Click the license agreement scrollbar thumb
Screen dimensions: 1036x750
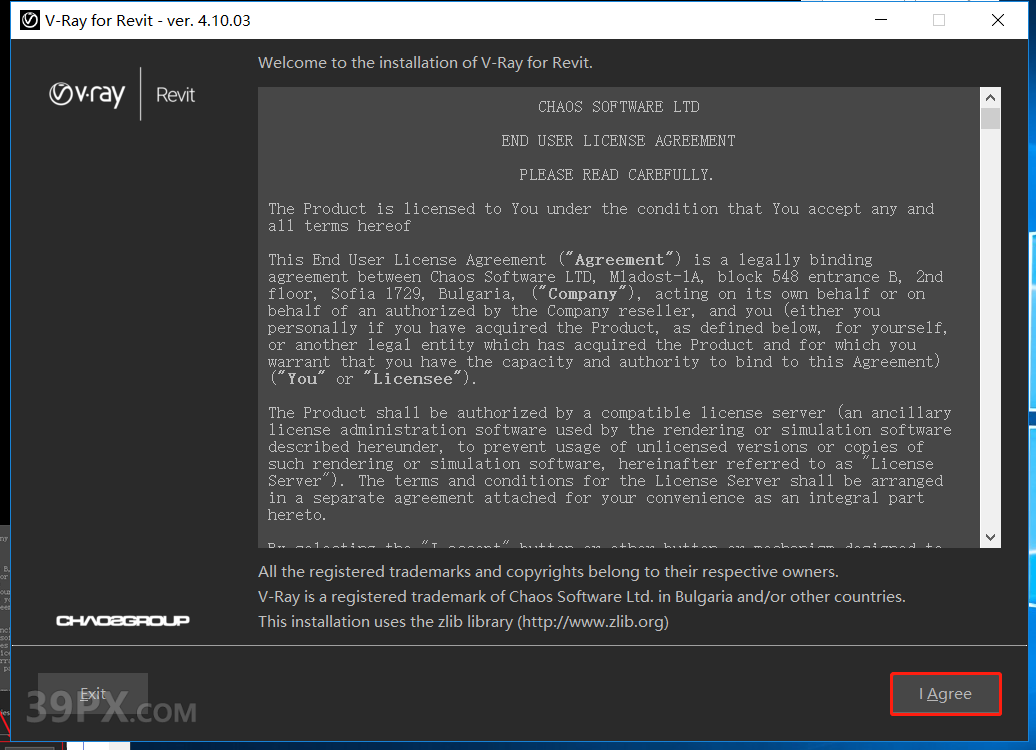click(990, 119)
